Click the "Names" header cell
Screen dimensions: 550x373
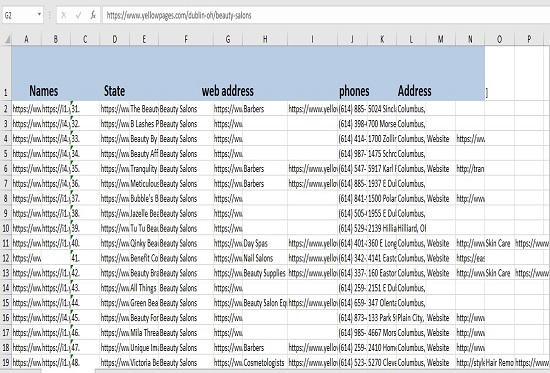click(43, 91)
